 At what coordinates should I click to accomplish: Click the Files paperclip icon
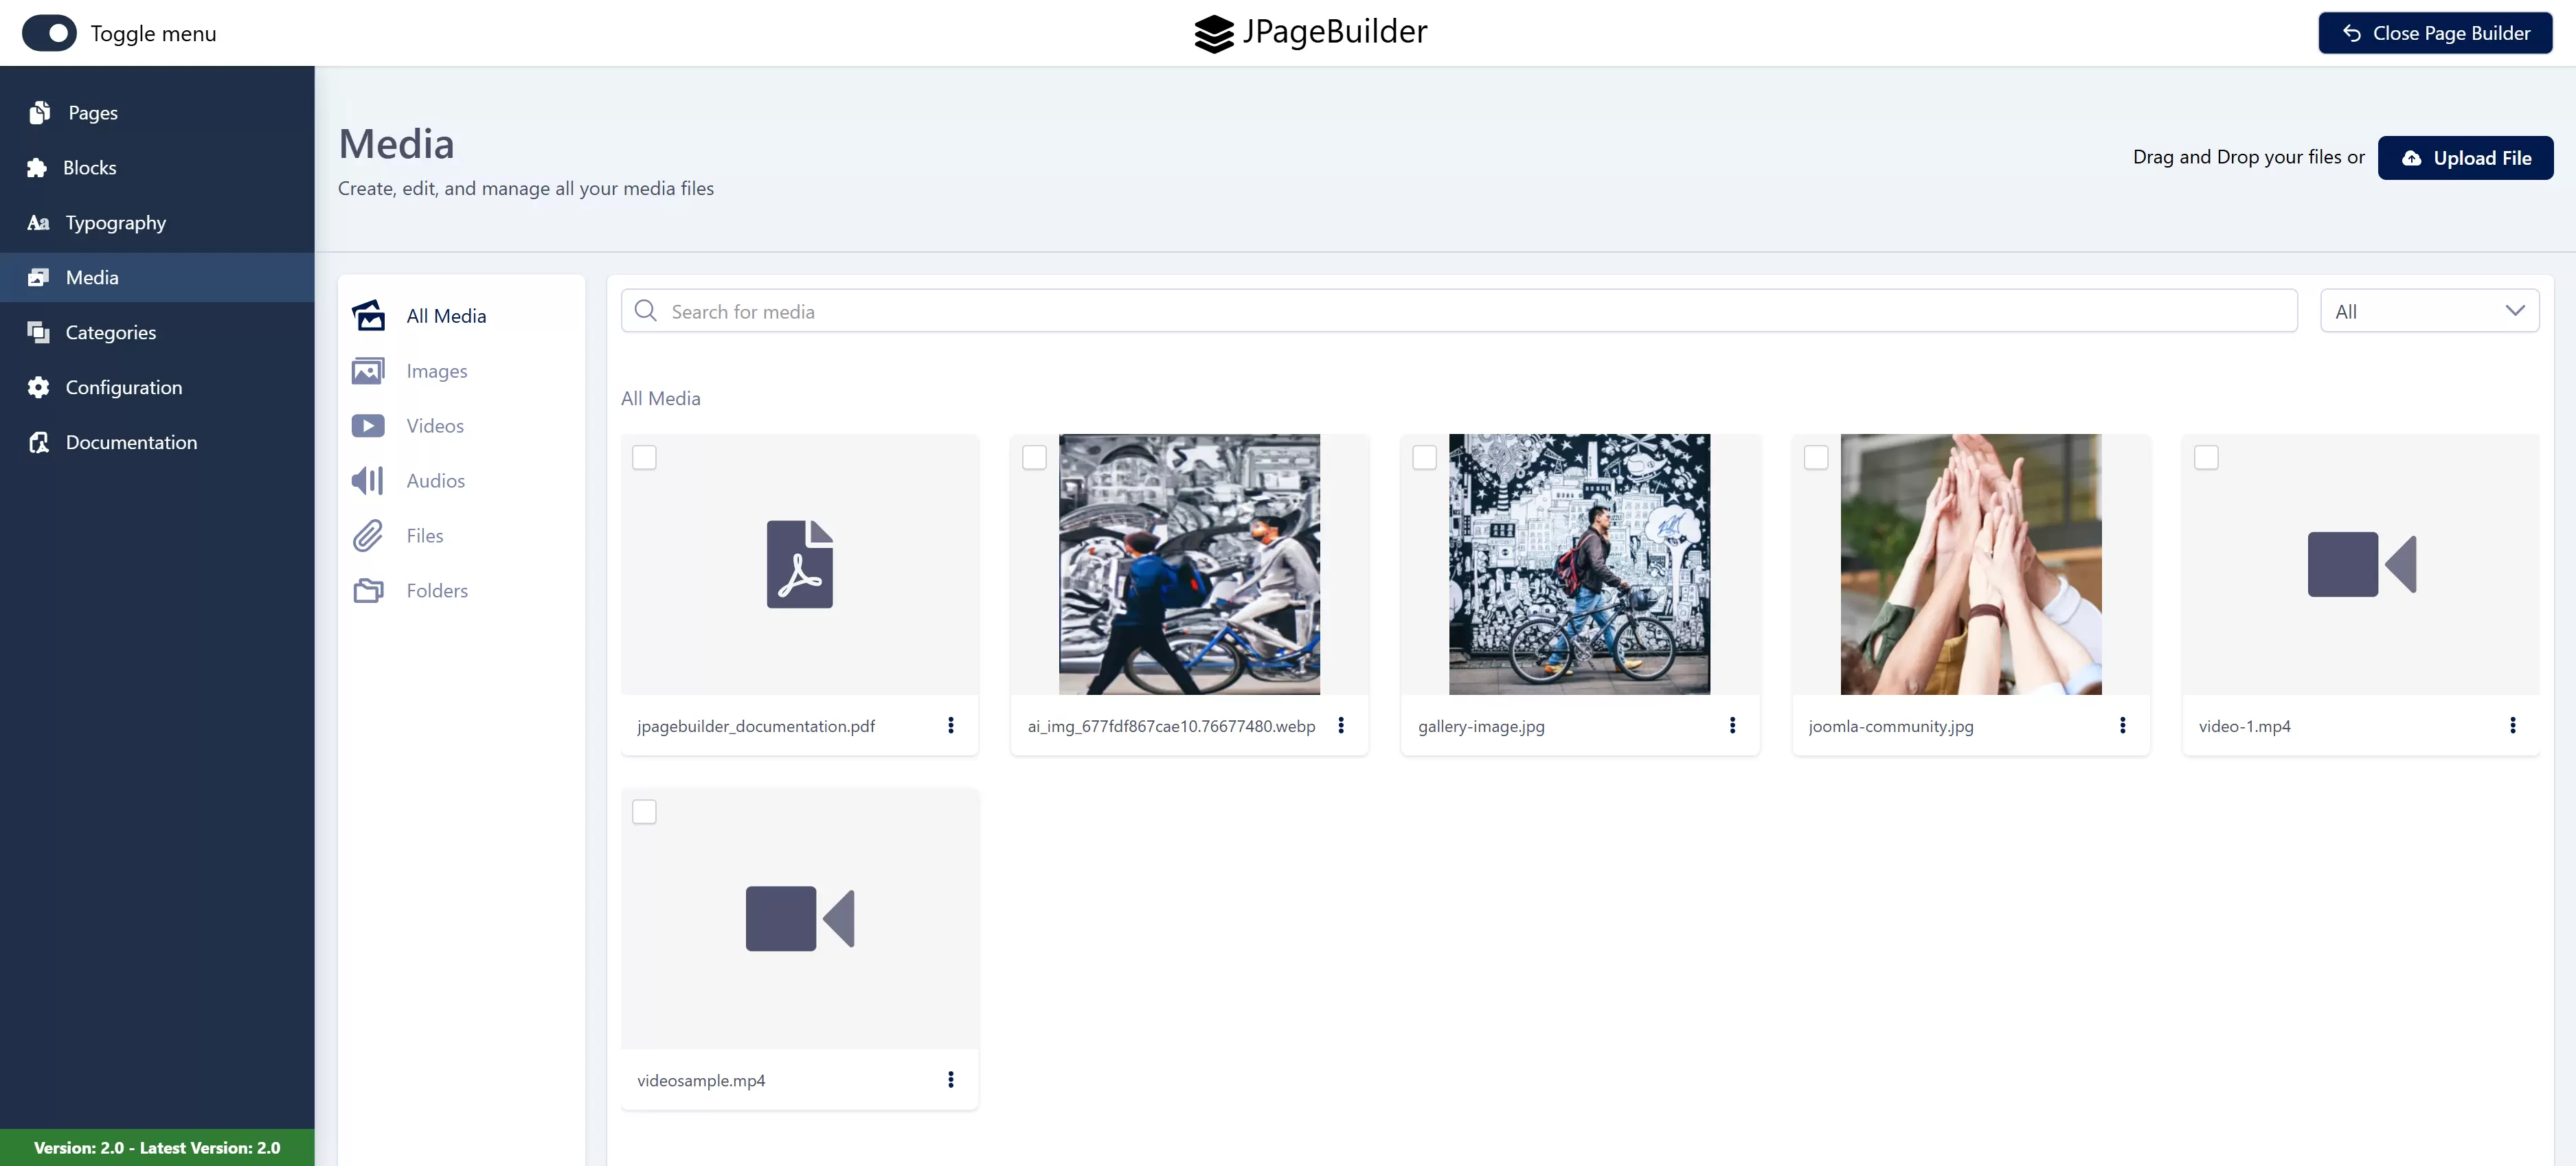pos(368,535)
